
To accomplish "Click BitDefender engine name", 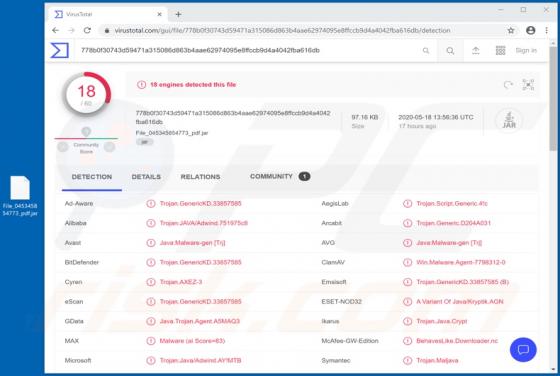I will pyautogui.click(x=82, y=262).
